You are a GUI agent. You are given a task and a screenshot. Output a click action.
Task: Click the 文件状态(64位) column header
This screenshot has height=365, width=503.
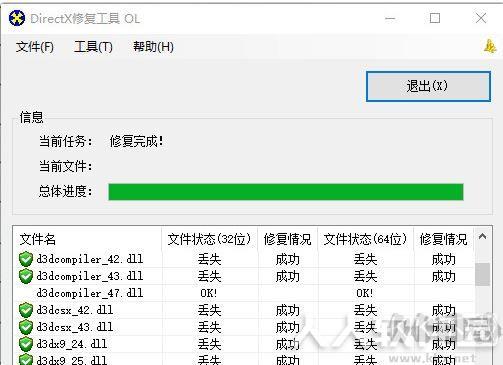click(365, 239)
